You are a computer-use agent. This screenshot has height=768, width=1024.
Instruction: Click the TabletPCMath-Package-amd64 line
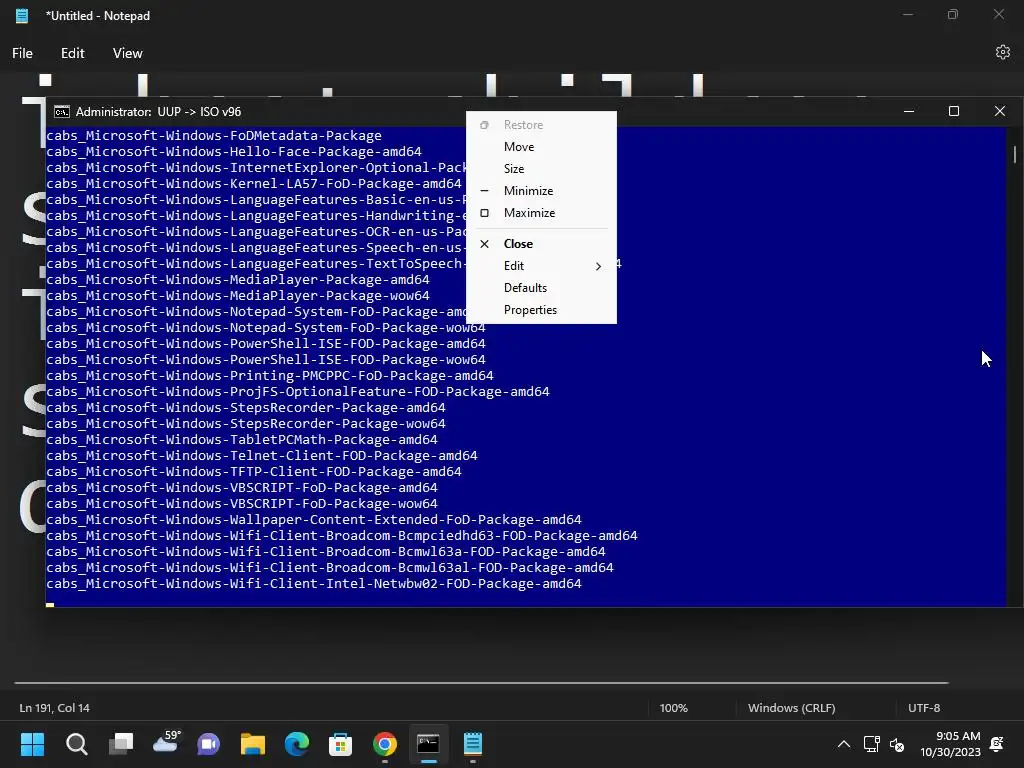(242, 440)
